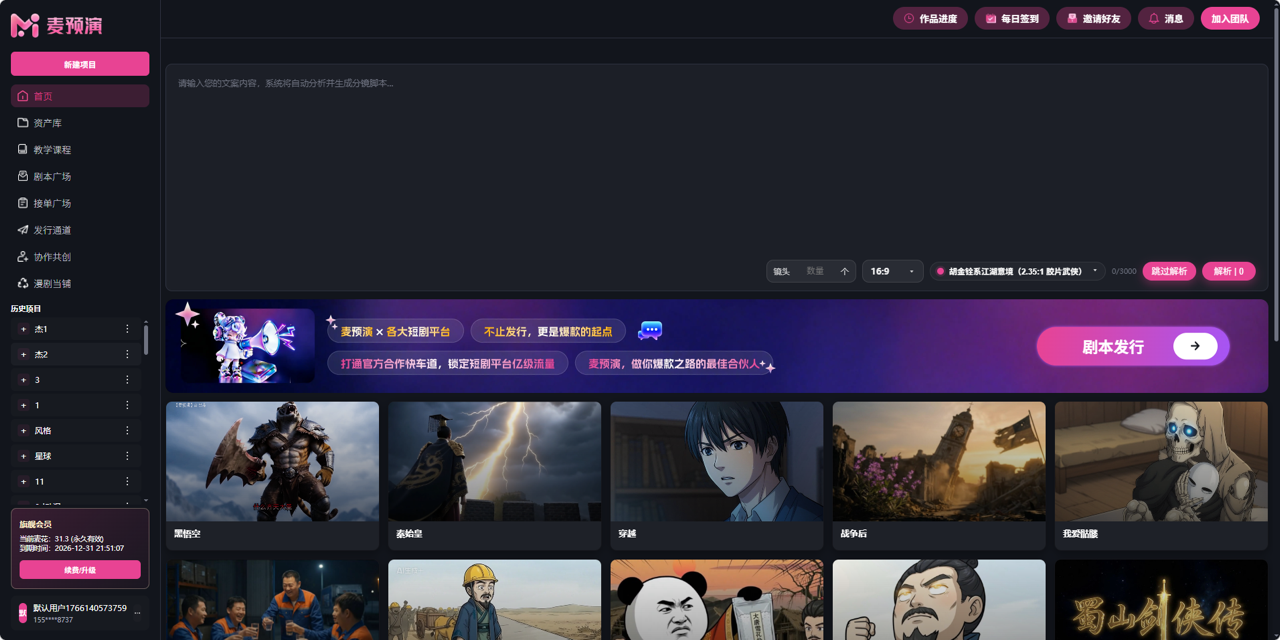Click the 新建项目 button
This screenshot has width=1280, height=640.
pos(80,64)
